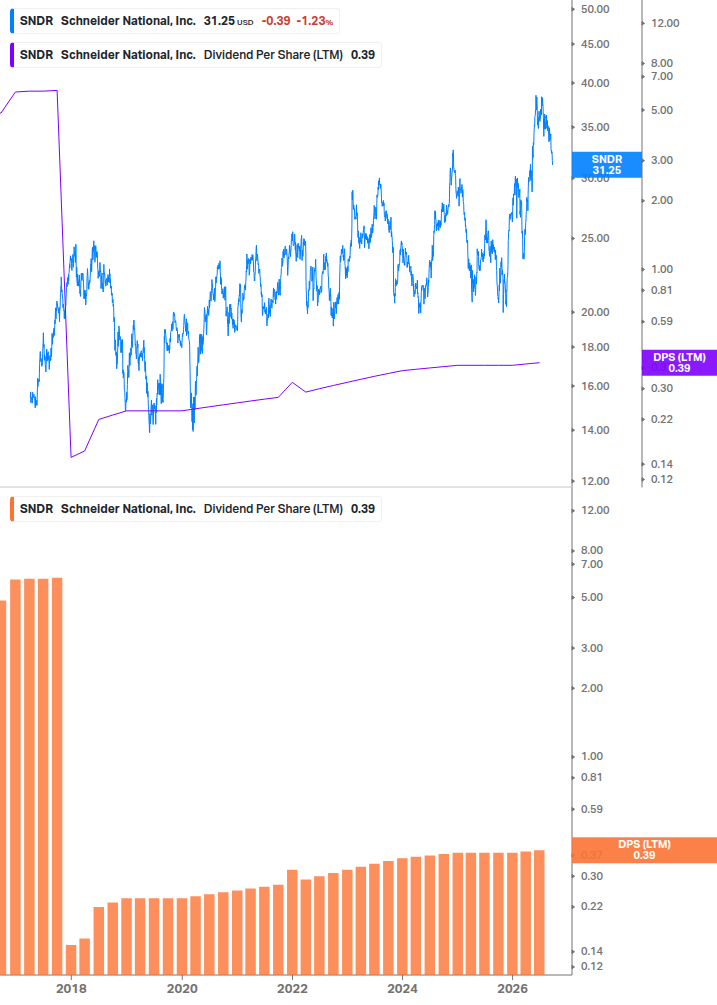
Task: Click the blue SNDR 31.25 price axis label
Action: 607,165
